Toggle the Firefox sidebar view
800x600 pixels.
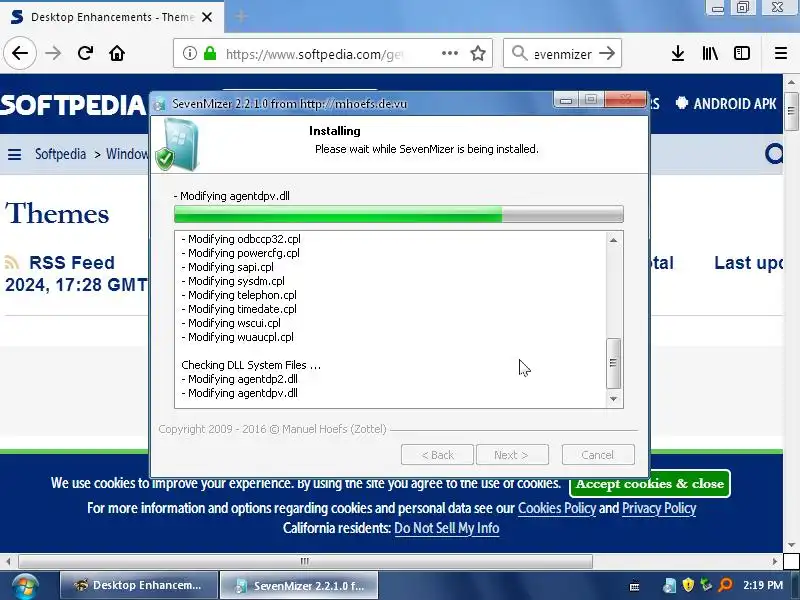click(742, 53)
